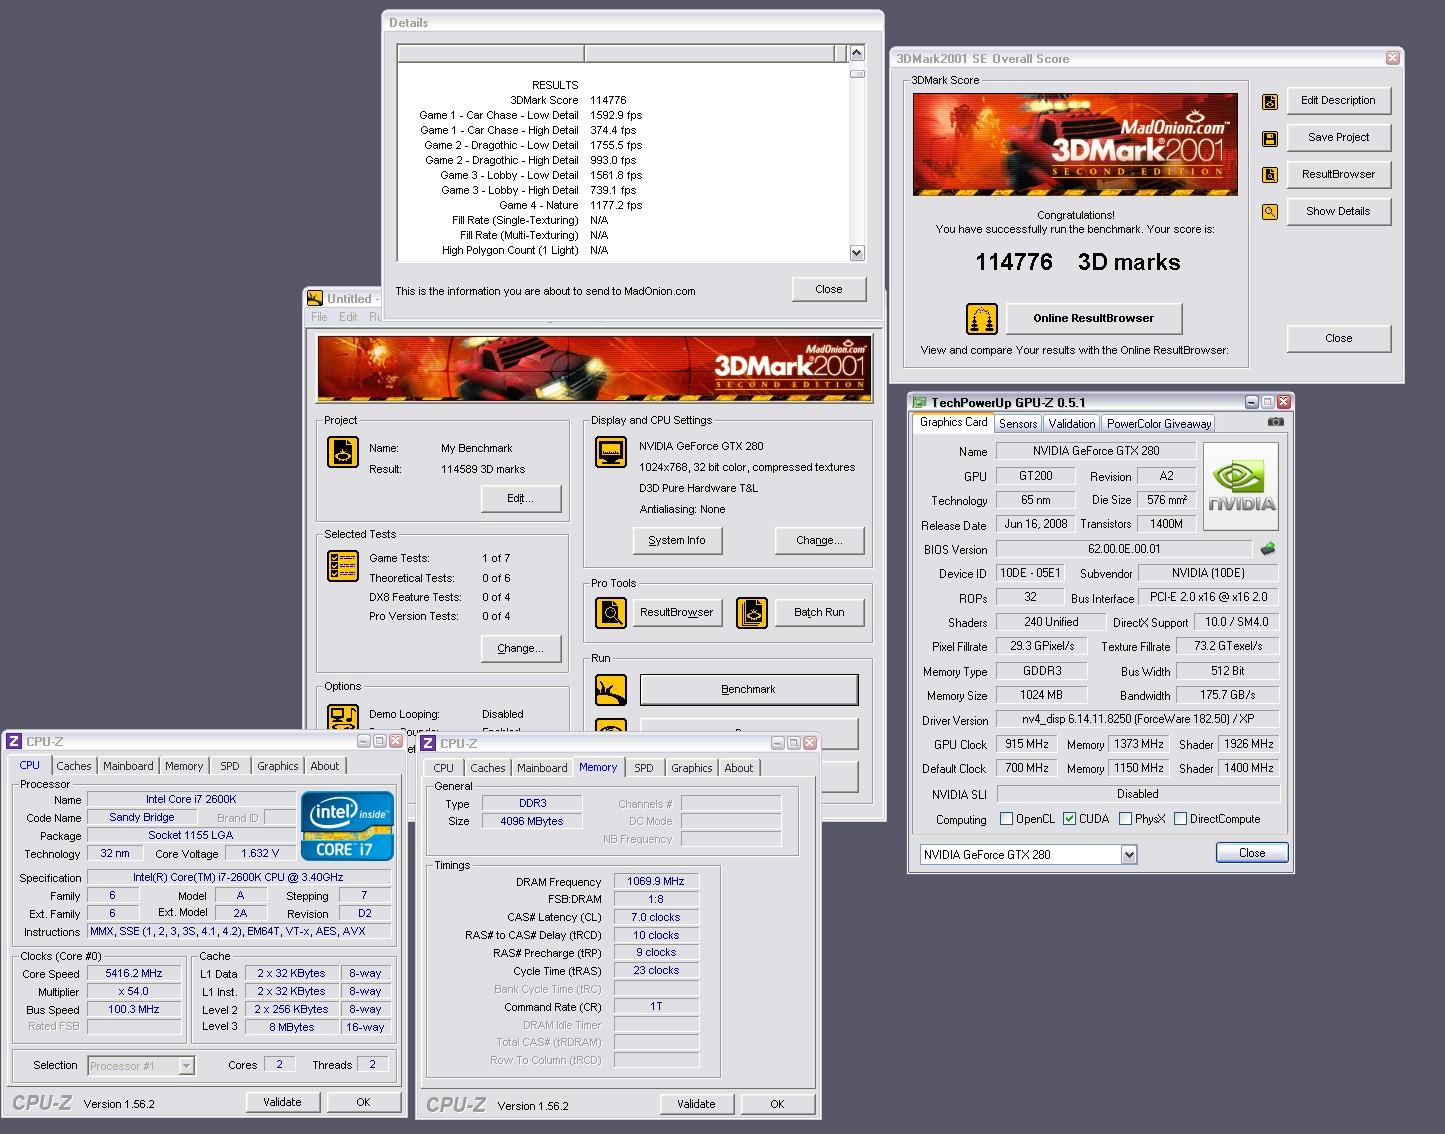This screenshot has height=1134, width=1445.
Task: Open the Caches tab in CPU window
Action: [74, 766]
